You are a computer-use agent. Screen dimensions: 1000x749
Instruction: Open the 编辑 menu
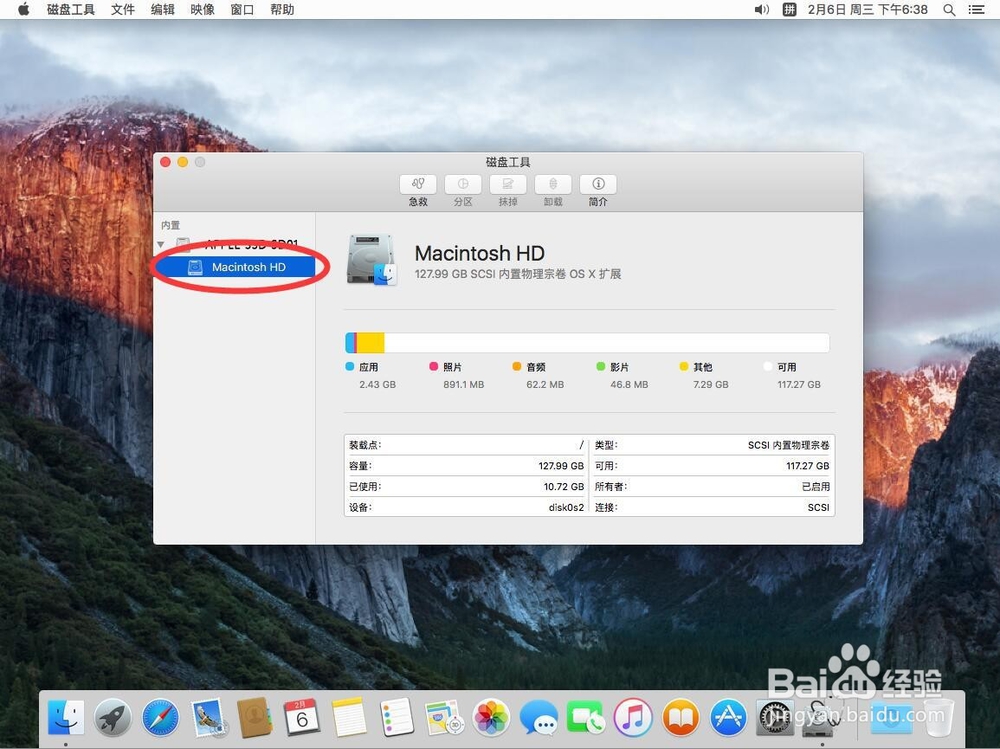163,10
